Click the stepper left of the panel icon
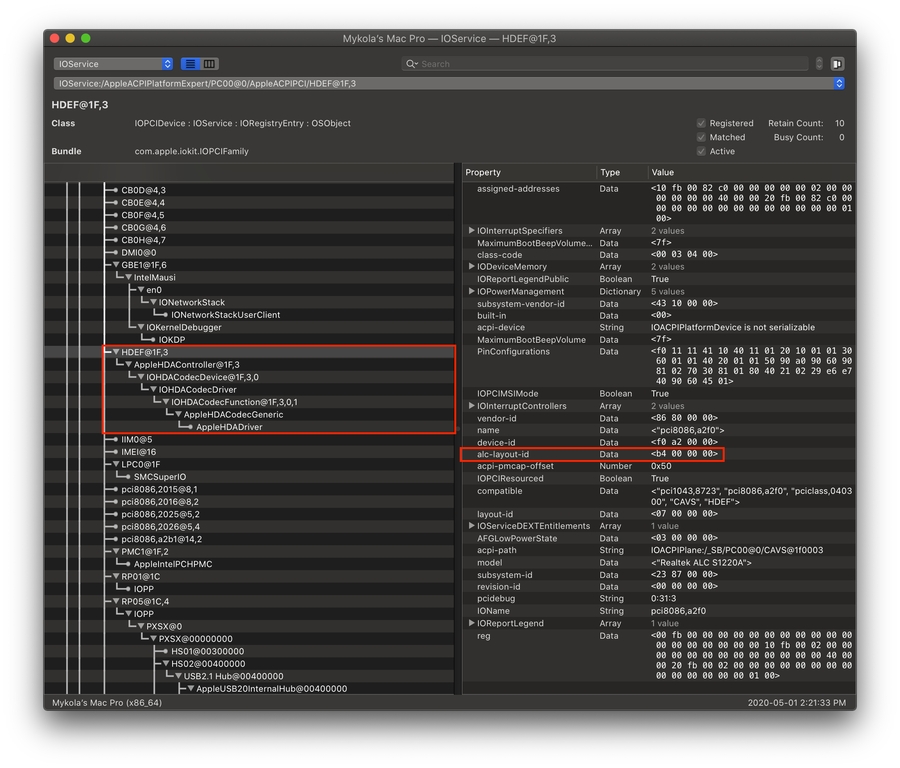The width and height of the screenshot is (900, 768). click(x=819, y=64)
